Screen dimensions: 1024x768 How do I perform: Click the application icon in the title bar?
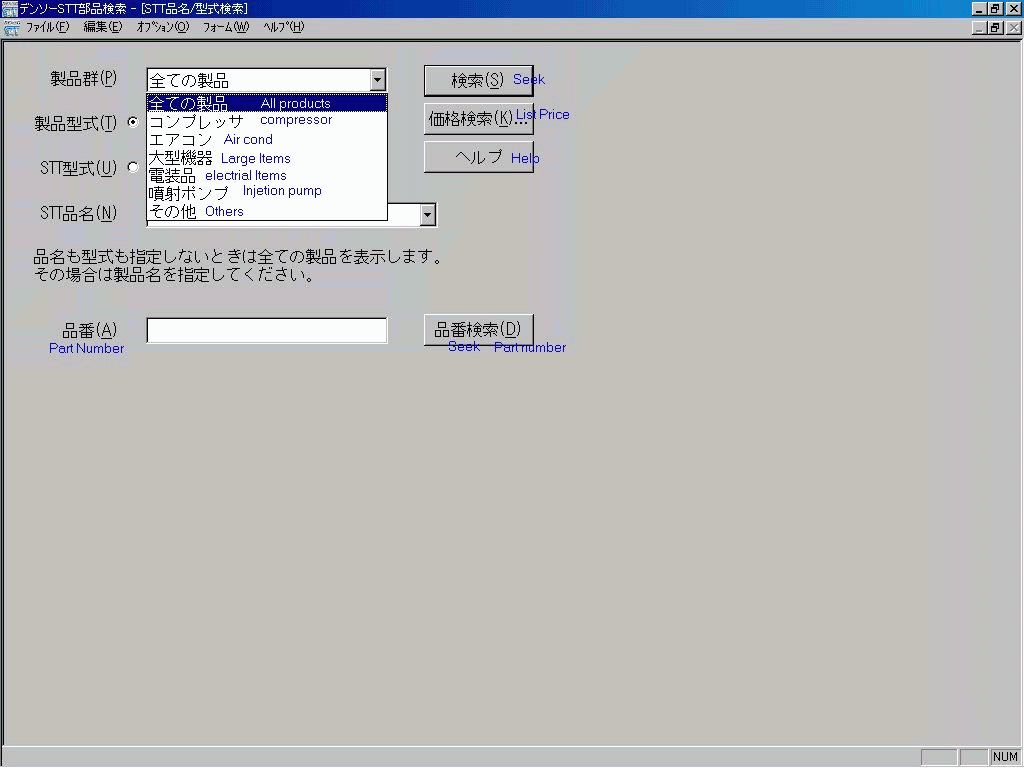tap(8, 7)
